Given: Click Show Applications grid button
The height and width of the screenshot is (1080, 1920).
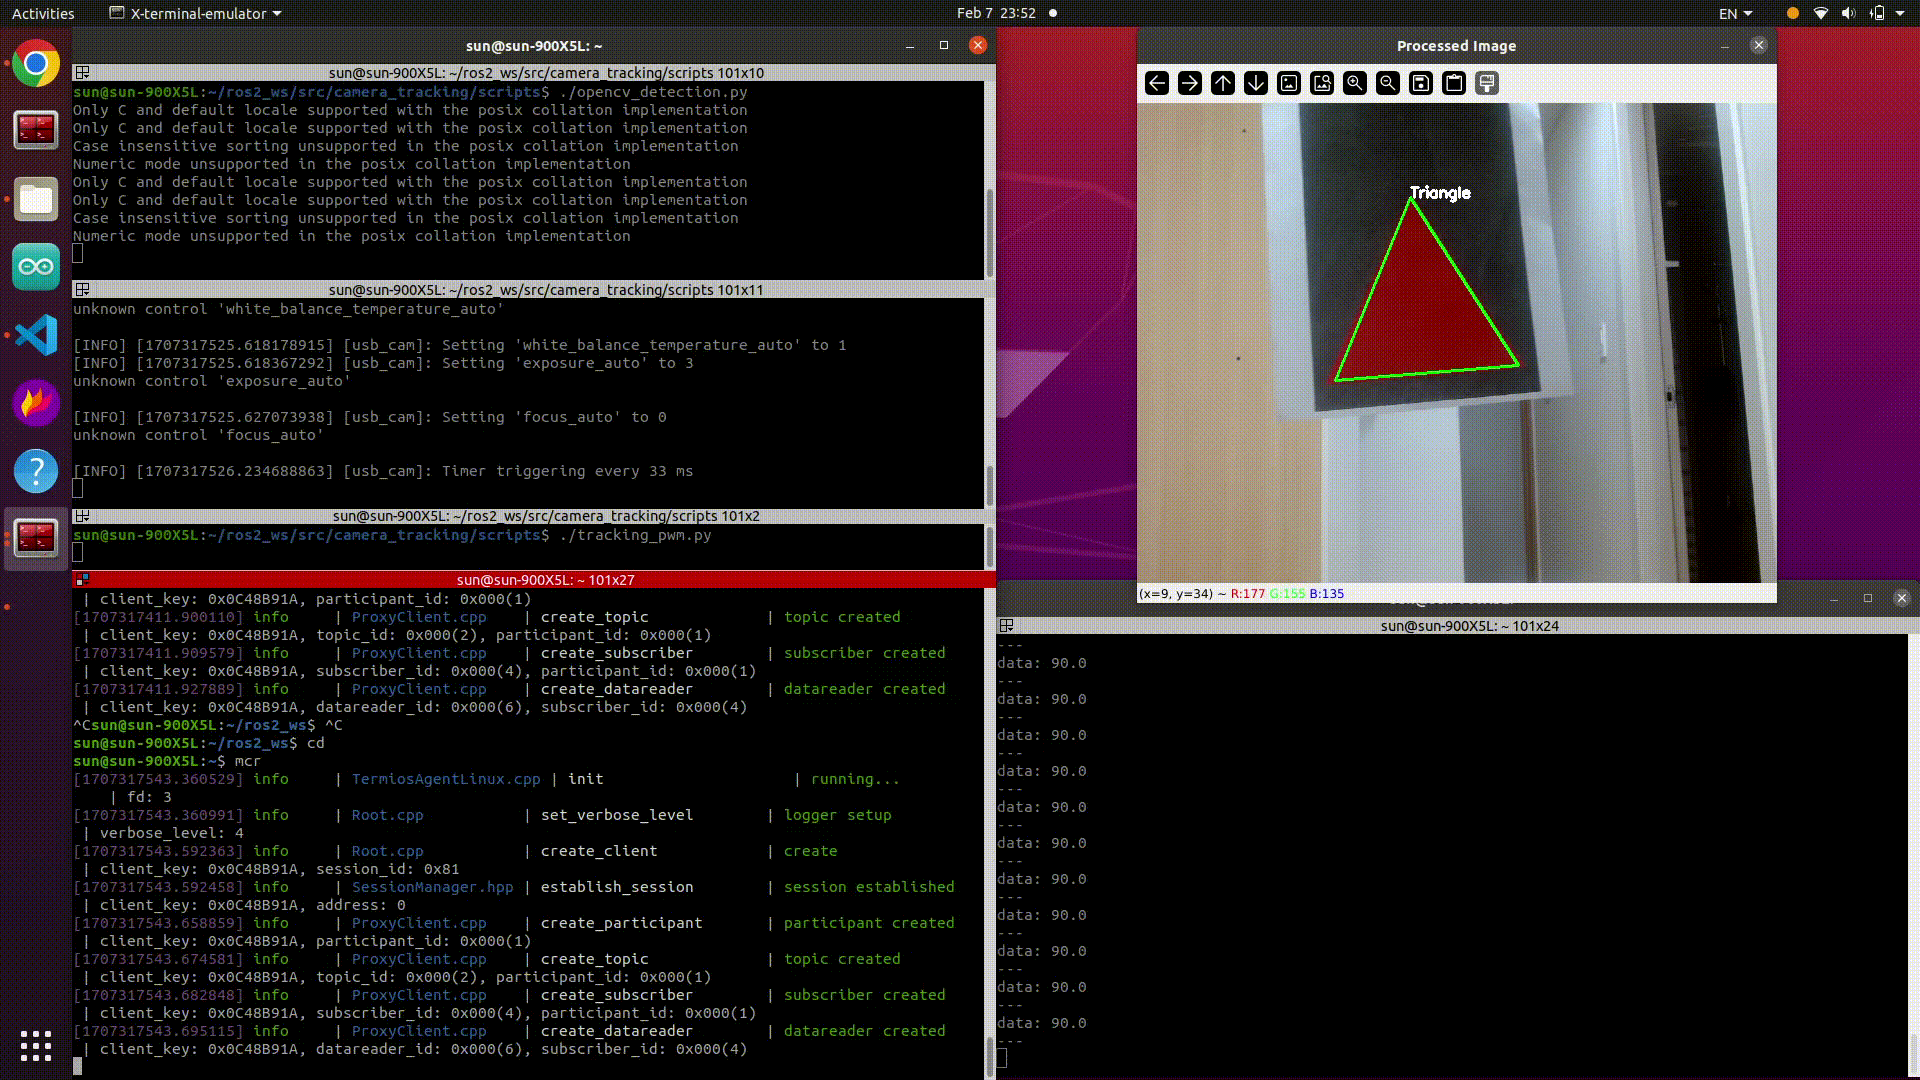Looking at the screenshot, I should [36, 1046].
